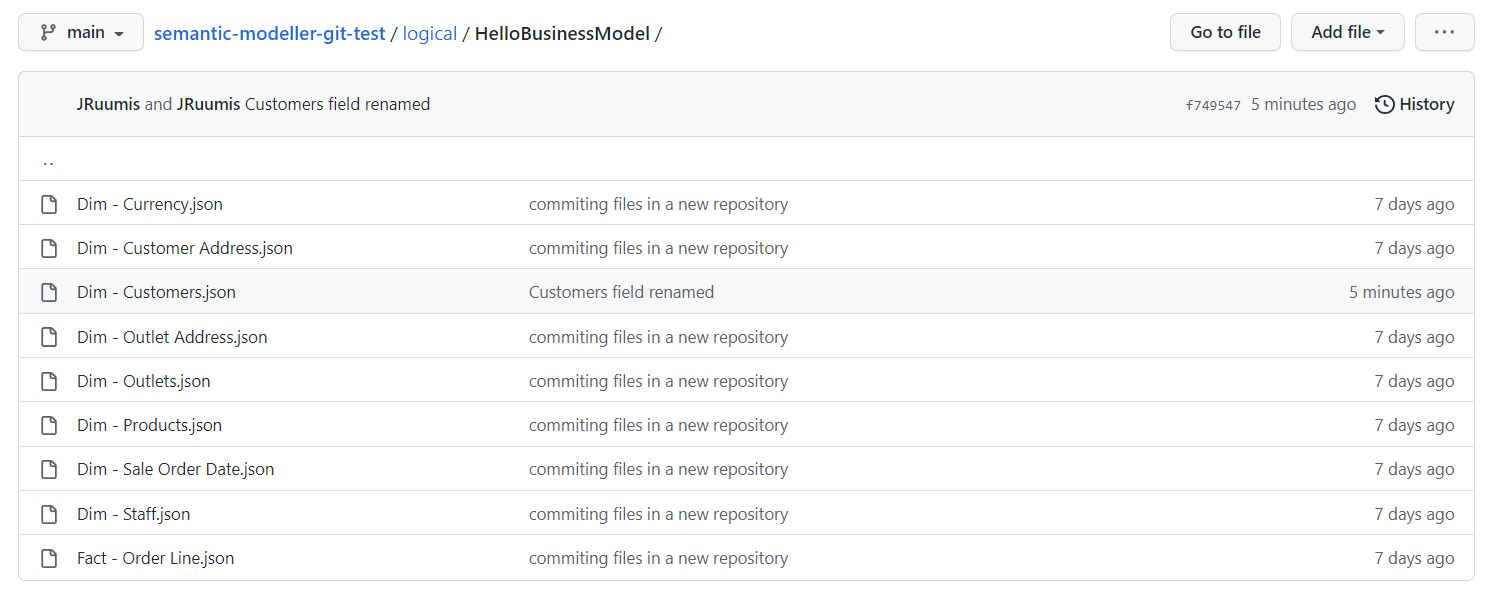1486x600 pixels.
Task: Open commit message in Fact - Order Line.json row
Action: click(658, 558)
